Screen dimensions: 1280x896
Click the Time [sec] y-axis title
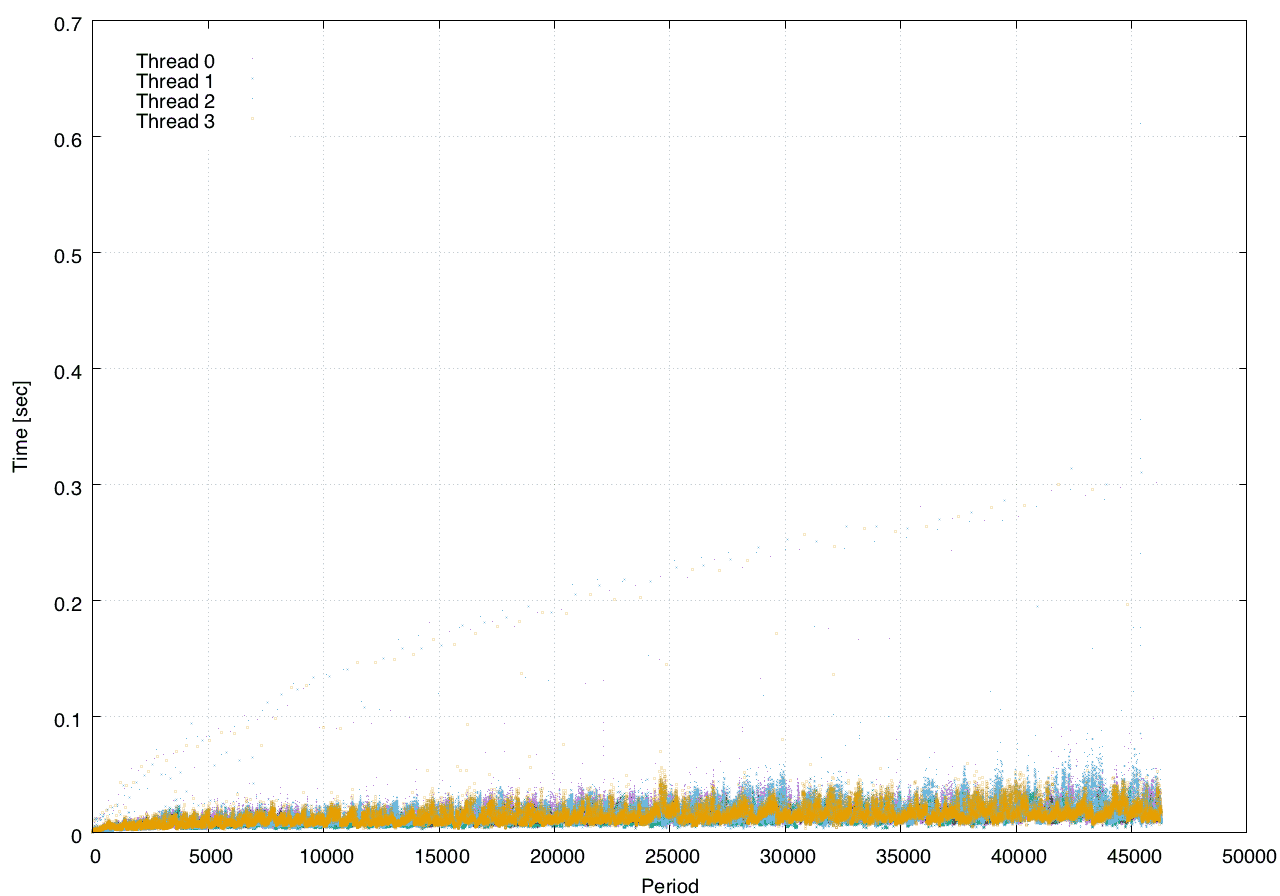pyautogui.click(x=20, y=426)
